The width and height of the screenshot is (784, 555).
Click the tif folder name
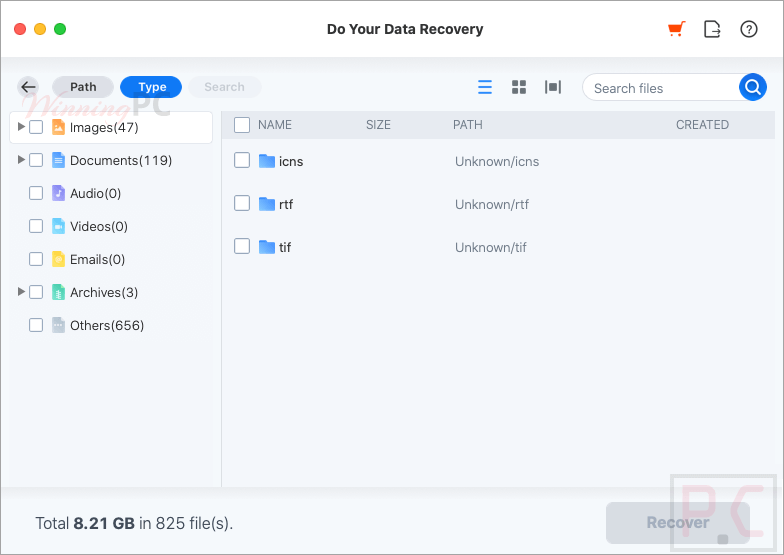[285, 248]
